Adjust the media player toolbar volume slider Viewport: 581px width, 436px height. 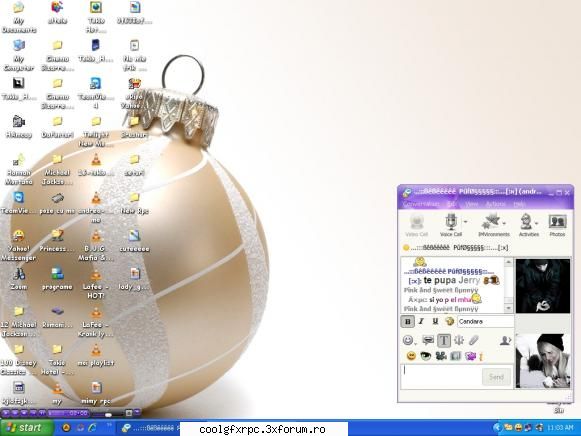[108, 414]
